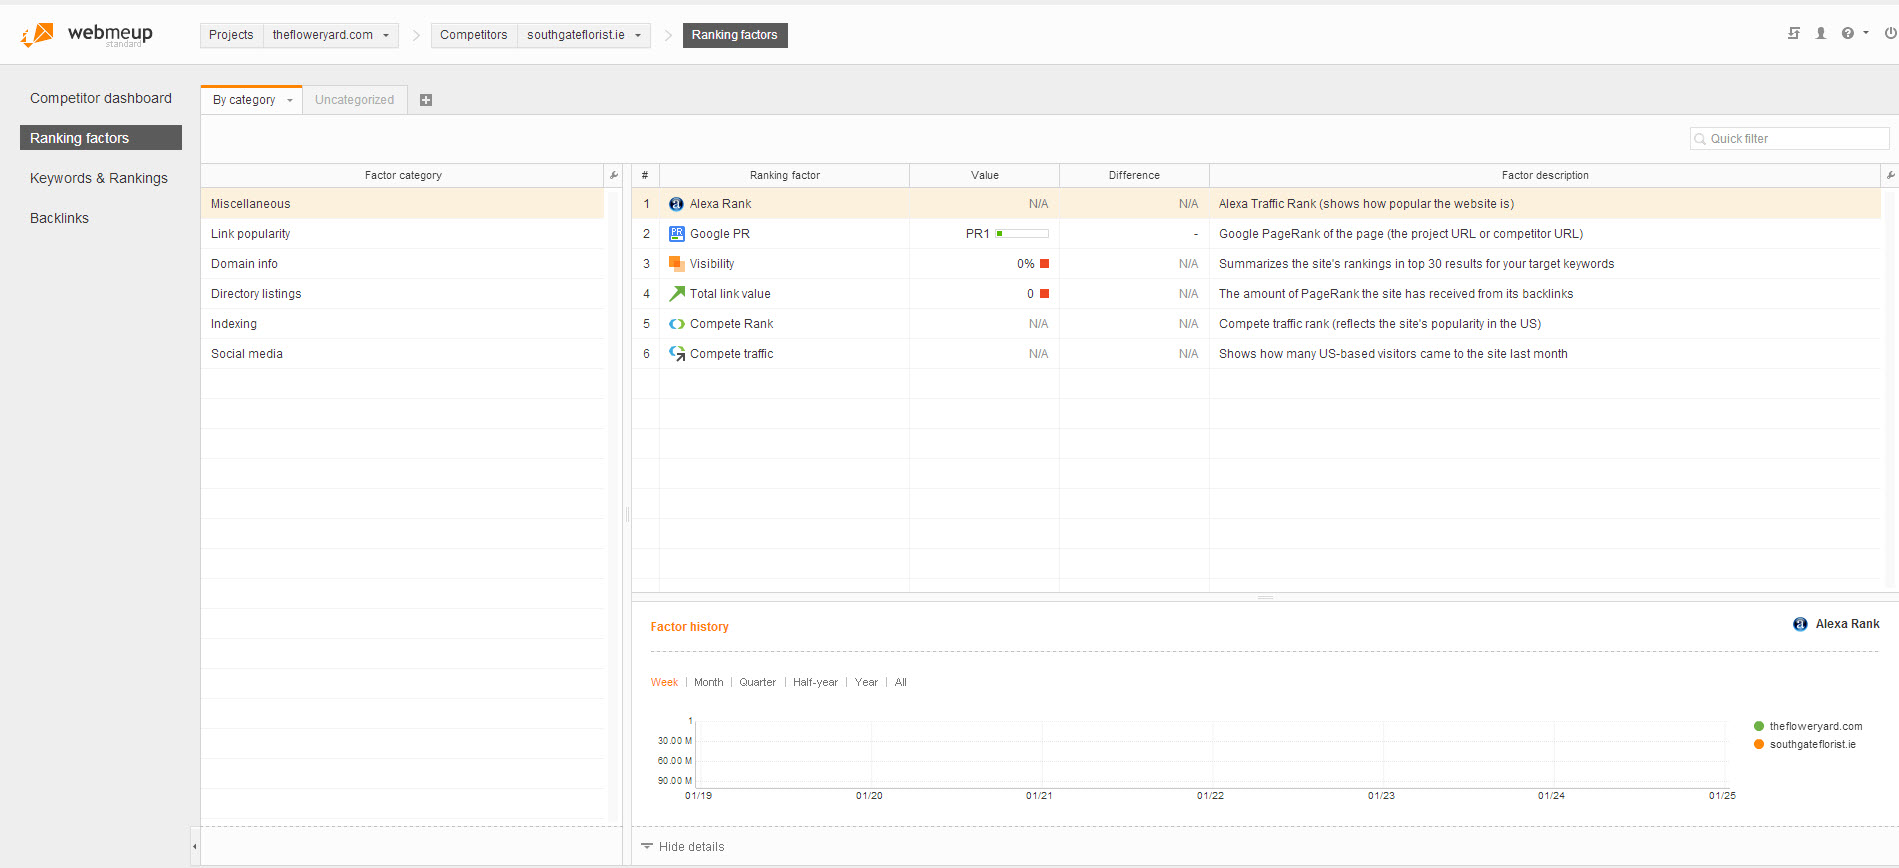Show Quarter factor history range
The height and width of the screenshot is (868, 1899).
click(757, 682)
